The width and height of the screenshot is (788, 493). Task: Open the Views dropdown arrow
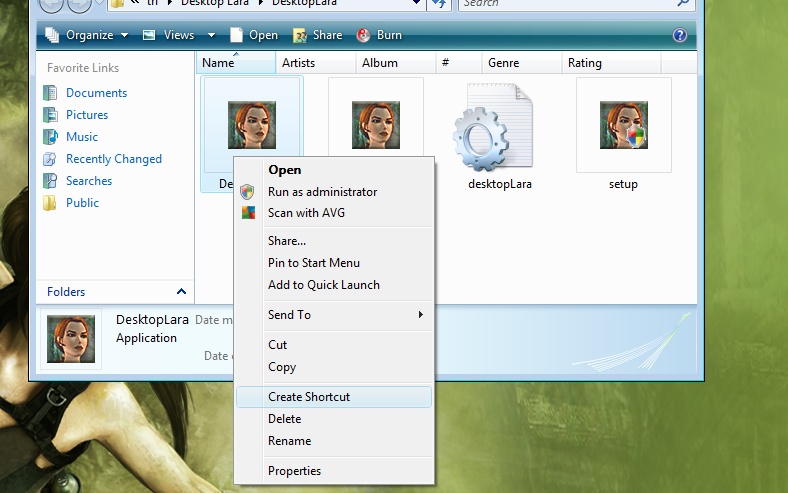tap(212, 35)
